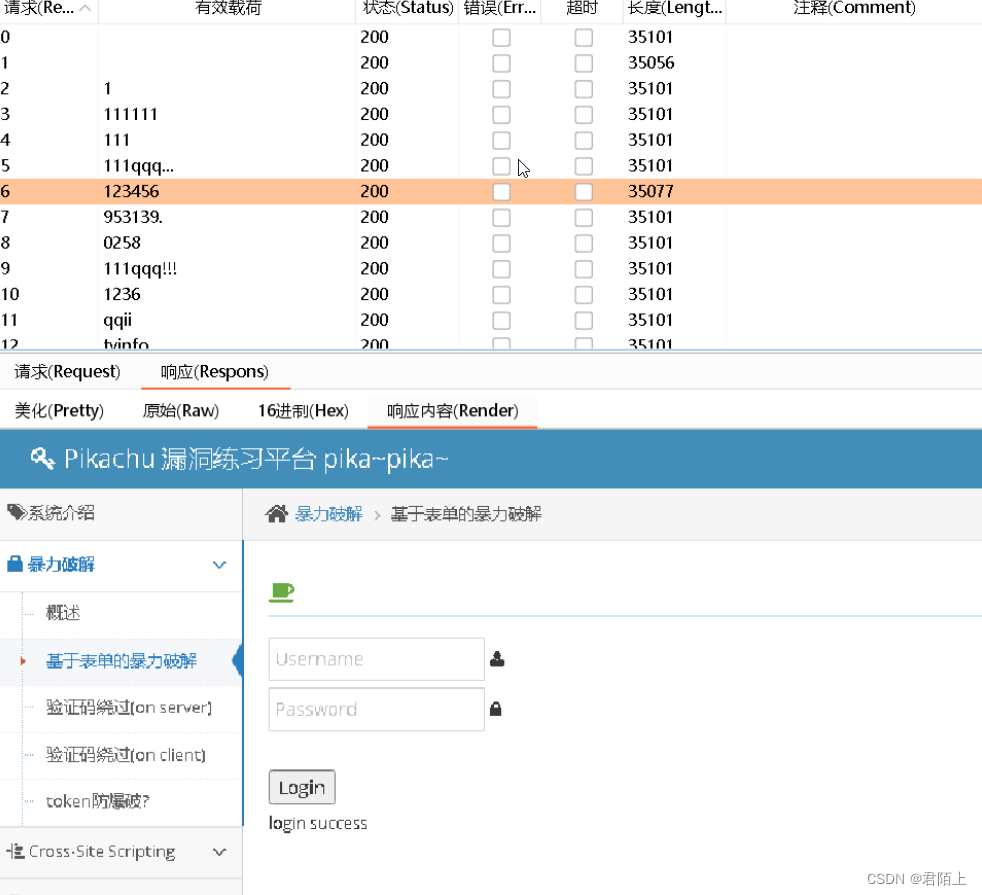982x895 pixels.
Task: Select the payload cell 111qqq!!!
Action: [140, 269]
